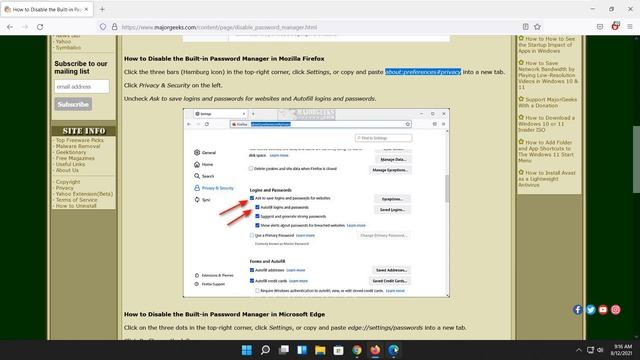Open 'Support MajorGeeks With a Donation' link
Viewport: 640px width, 360px height.
point(547,102)
